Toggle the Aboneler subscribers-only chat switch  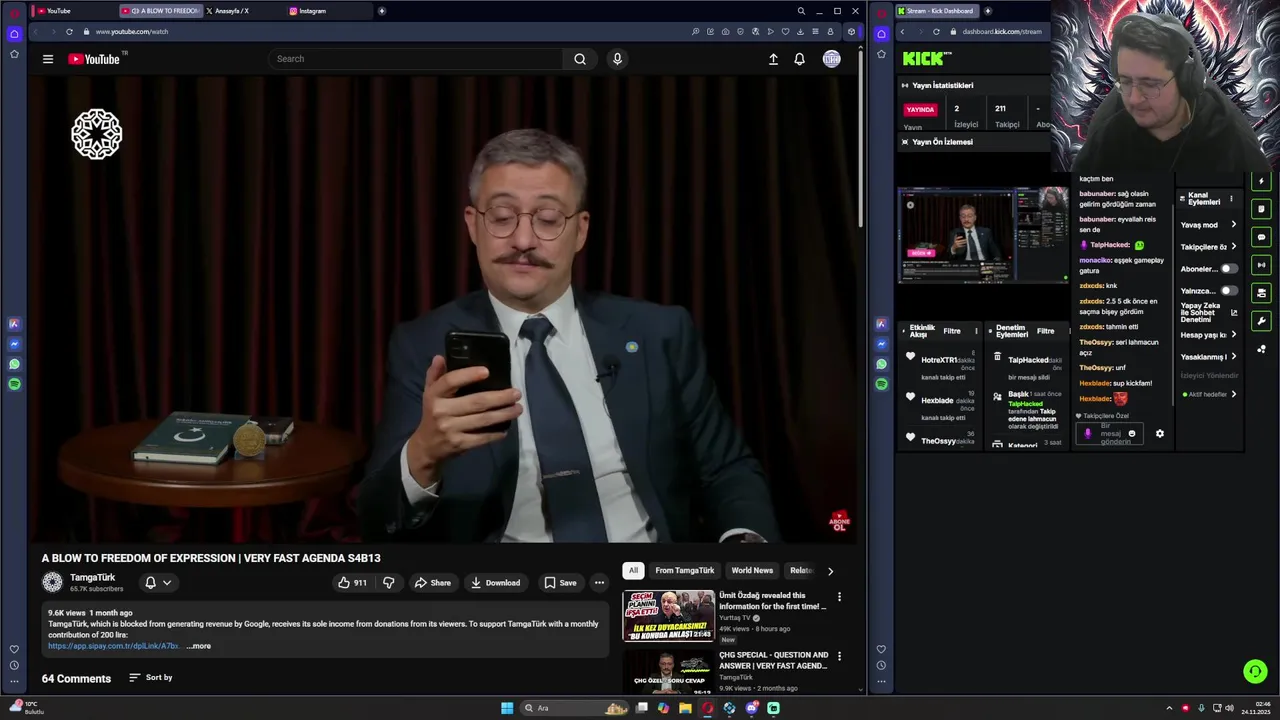[1229, 269]
